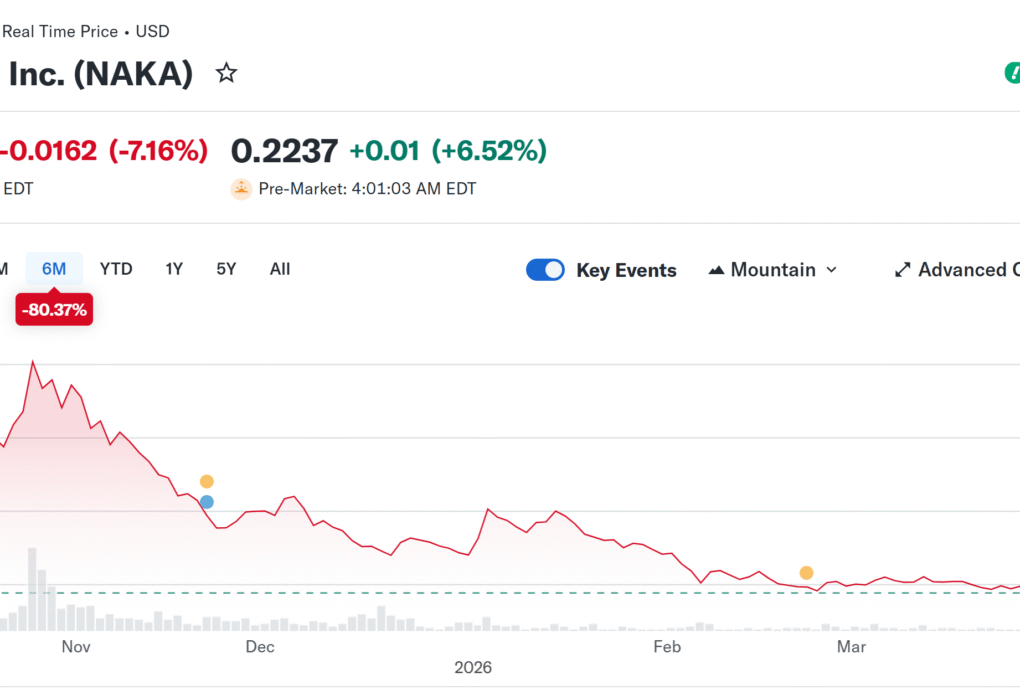Screen dimensions: 1020x700
Task: Click the green alert badge icon
Action: (1014, 72)
